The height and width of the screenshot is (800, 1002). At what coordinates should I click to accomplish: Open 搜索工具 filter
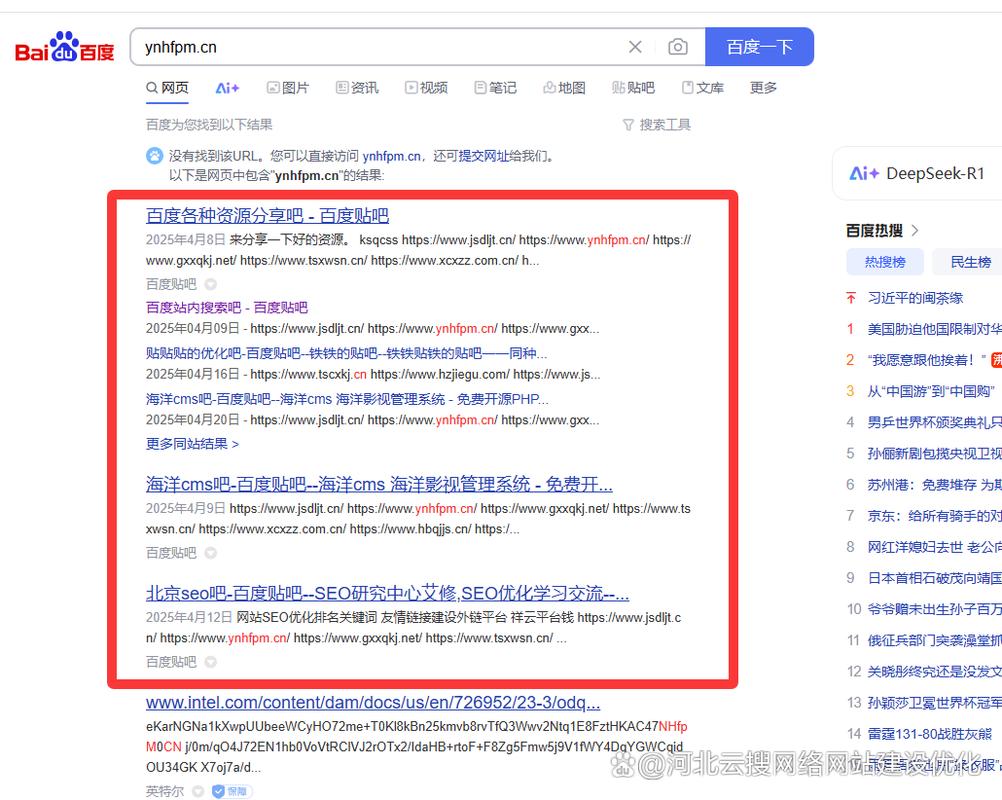(x=657, y=125)
